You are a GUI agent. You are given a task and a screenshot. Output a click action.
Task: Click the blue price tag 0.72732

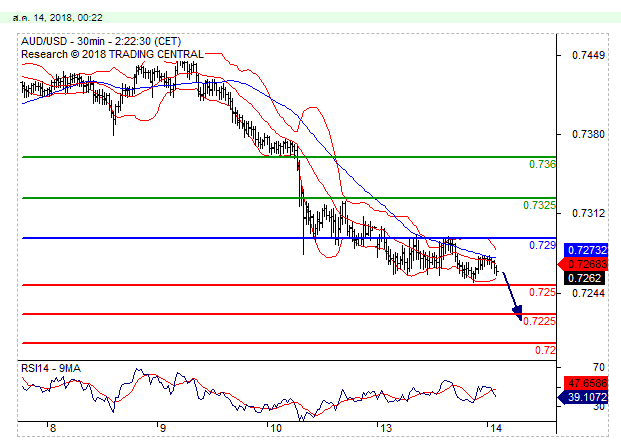[x=586, y=250]
